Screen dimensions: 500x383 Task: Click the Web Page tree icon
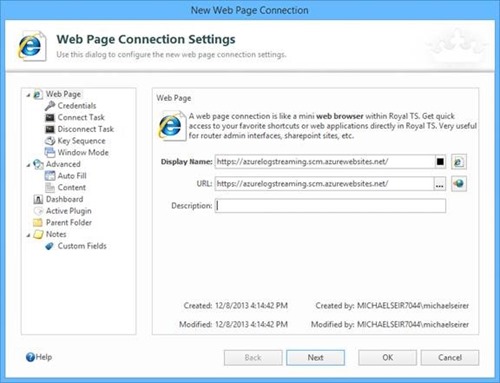[x=38, y=95]
